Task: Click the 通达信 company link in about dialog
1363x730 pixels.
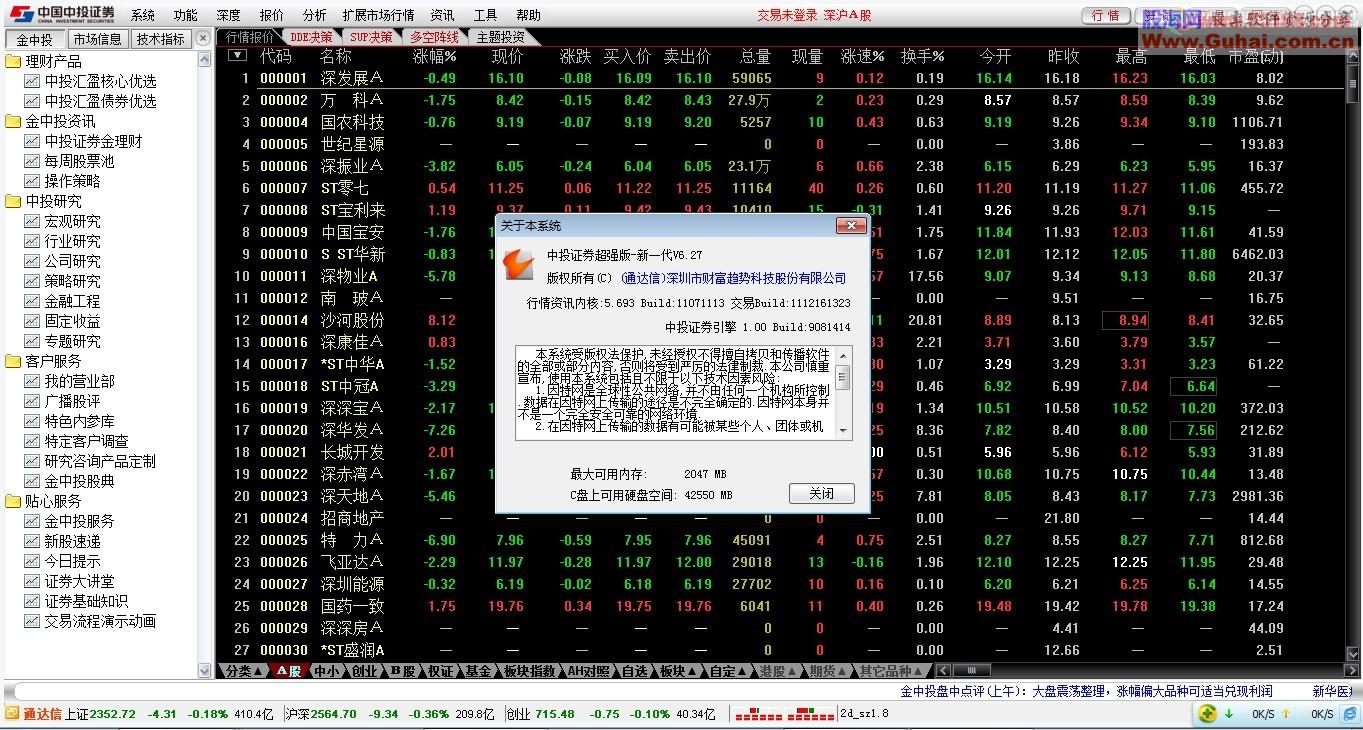Action: tap(734, 278)
